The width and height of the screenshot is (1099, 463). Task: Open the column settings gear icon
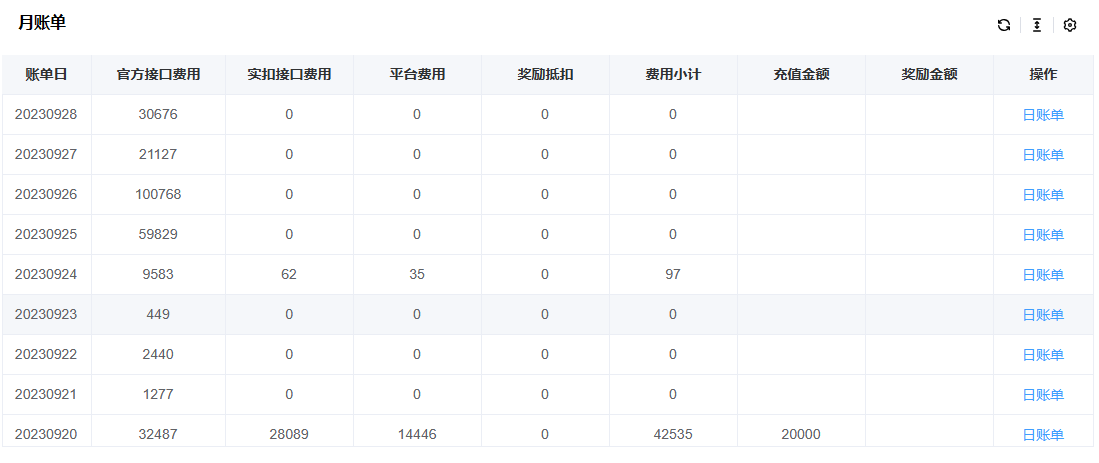coord(1070,25)
